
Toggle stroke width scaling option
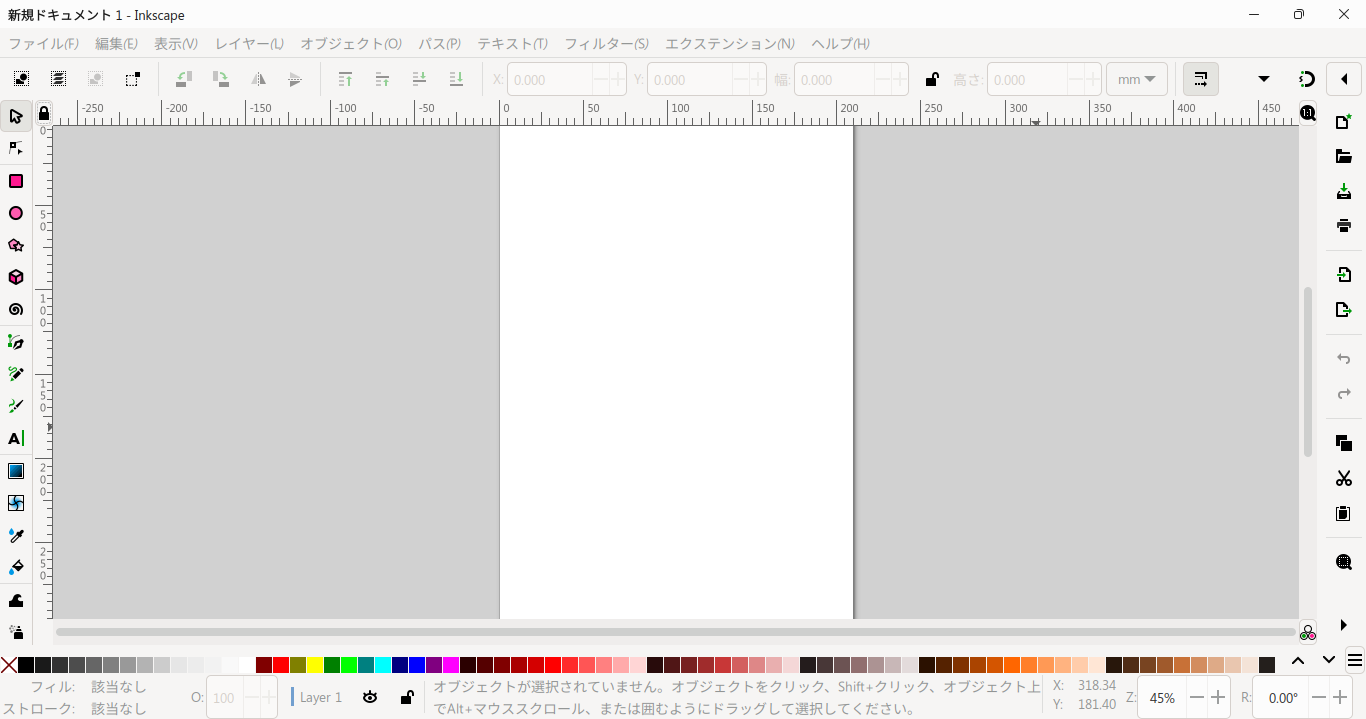1201,79
